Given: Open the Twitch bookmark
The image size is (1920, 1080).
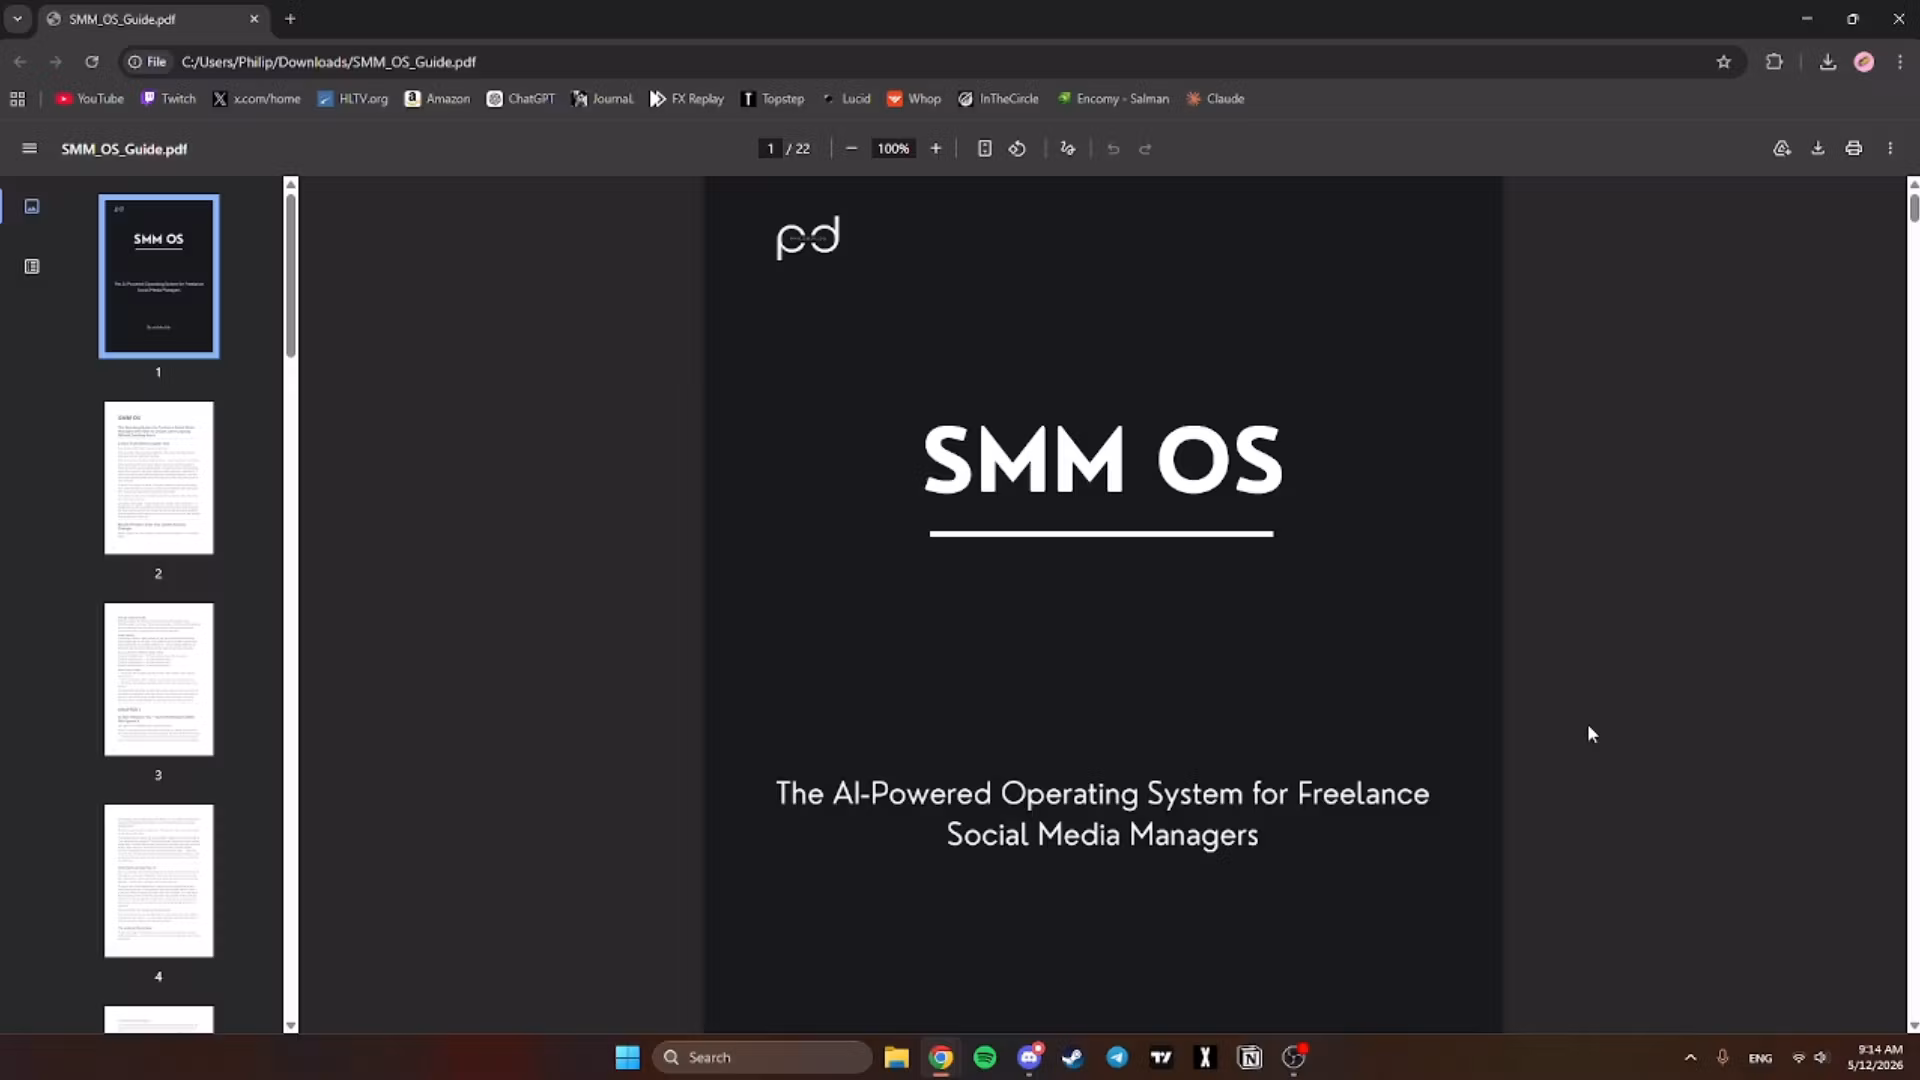Looking at the screenshot, I should click(168, 99).
